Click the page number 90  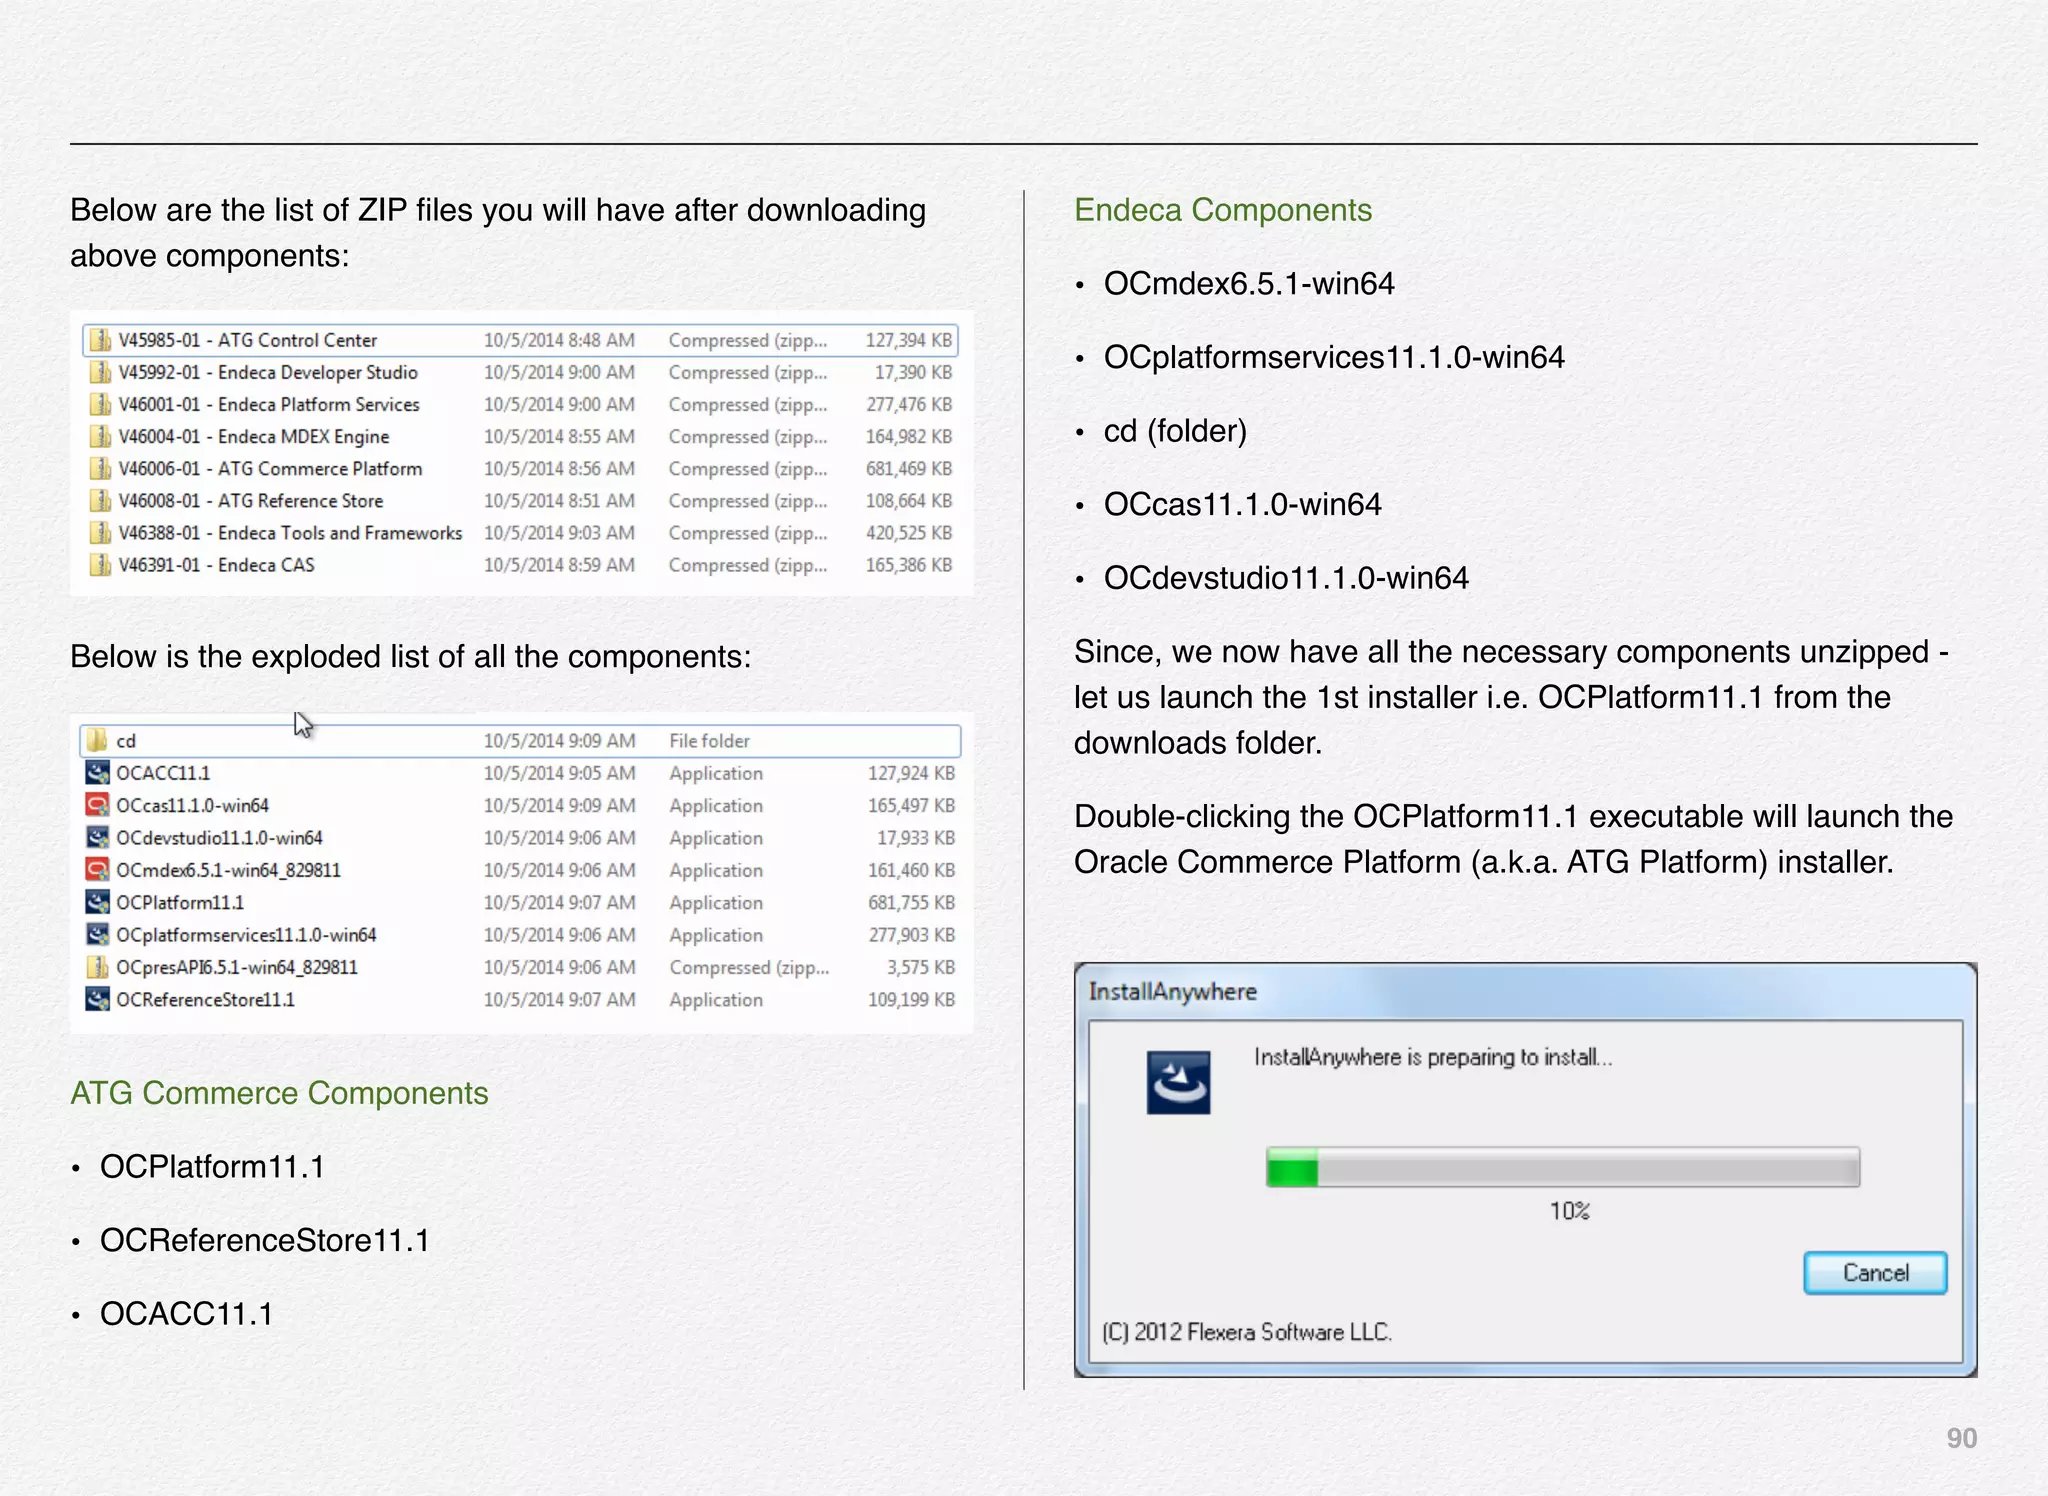tap(1961, 1438)
